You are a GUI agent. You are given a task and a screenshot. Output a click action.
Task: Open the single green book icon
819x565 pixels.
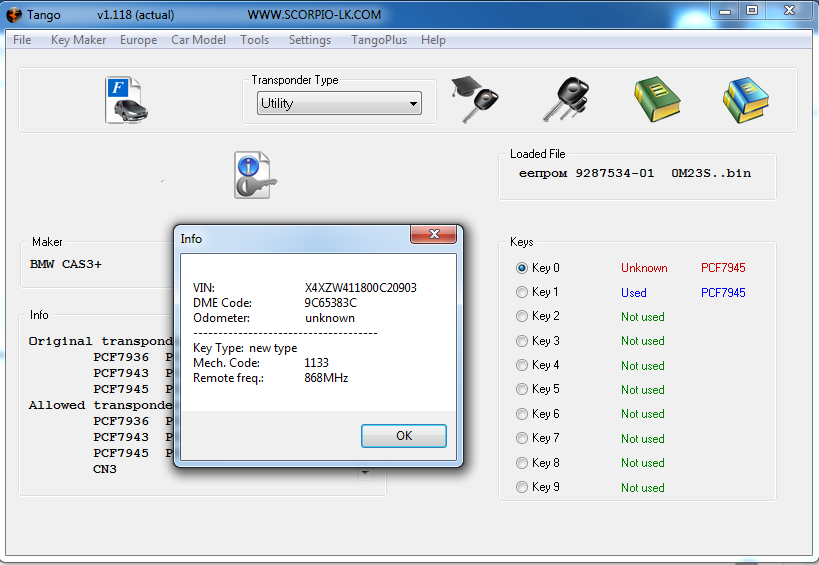pyautogui.click(x=657, y=99)
